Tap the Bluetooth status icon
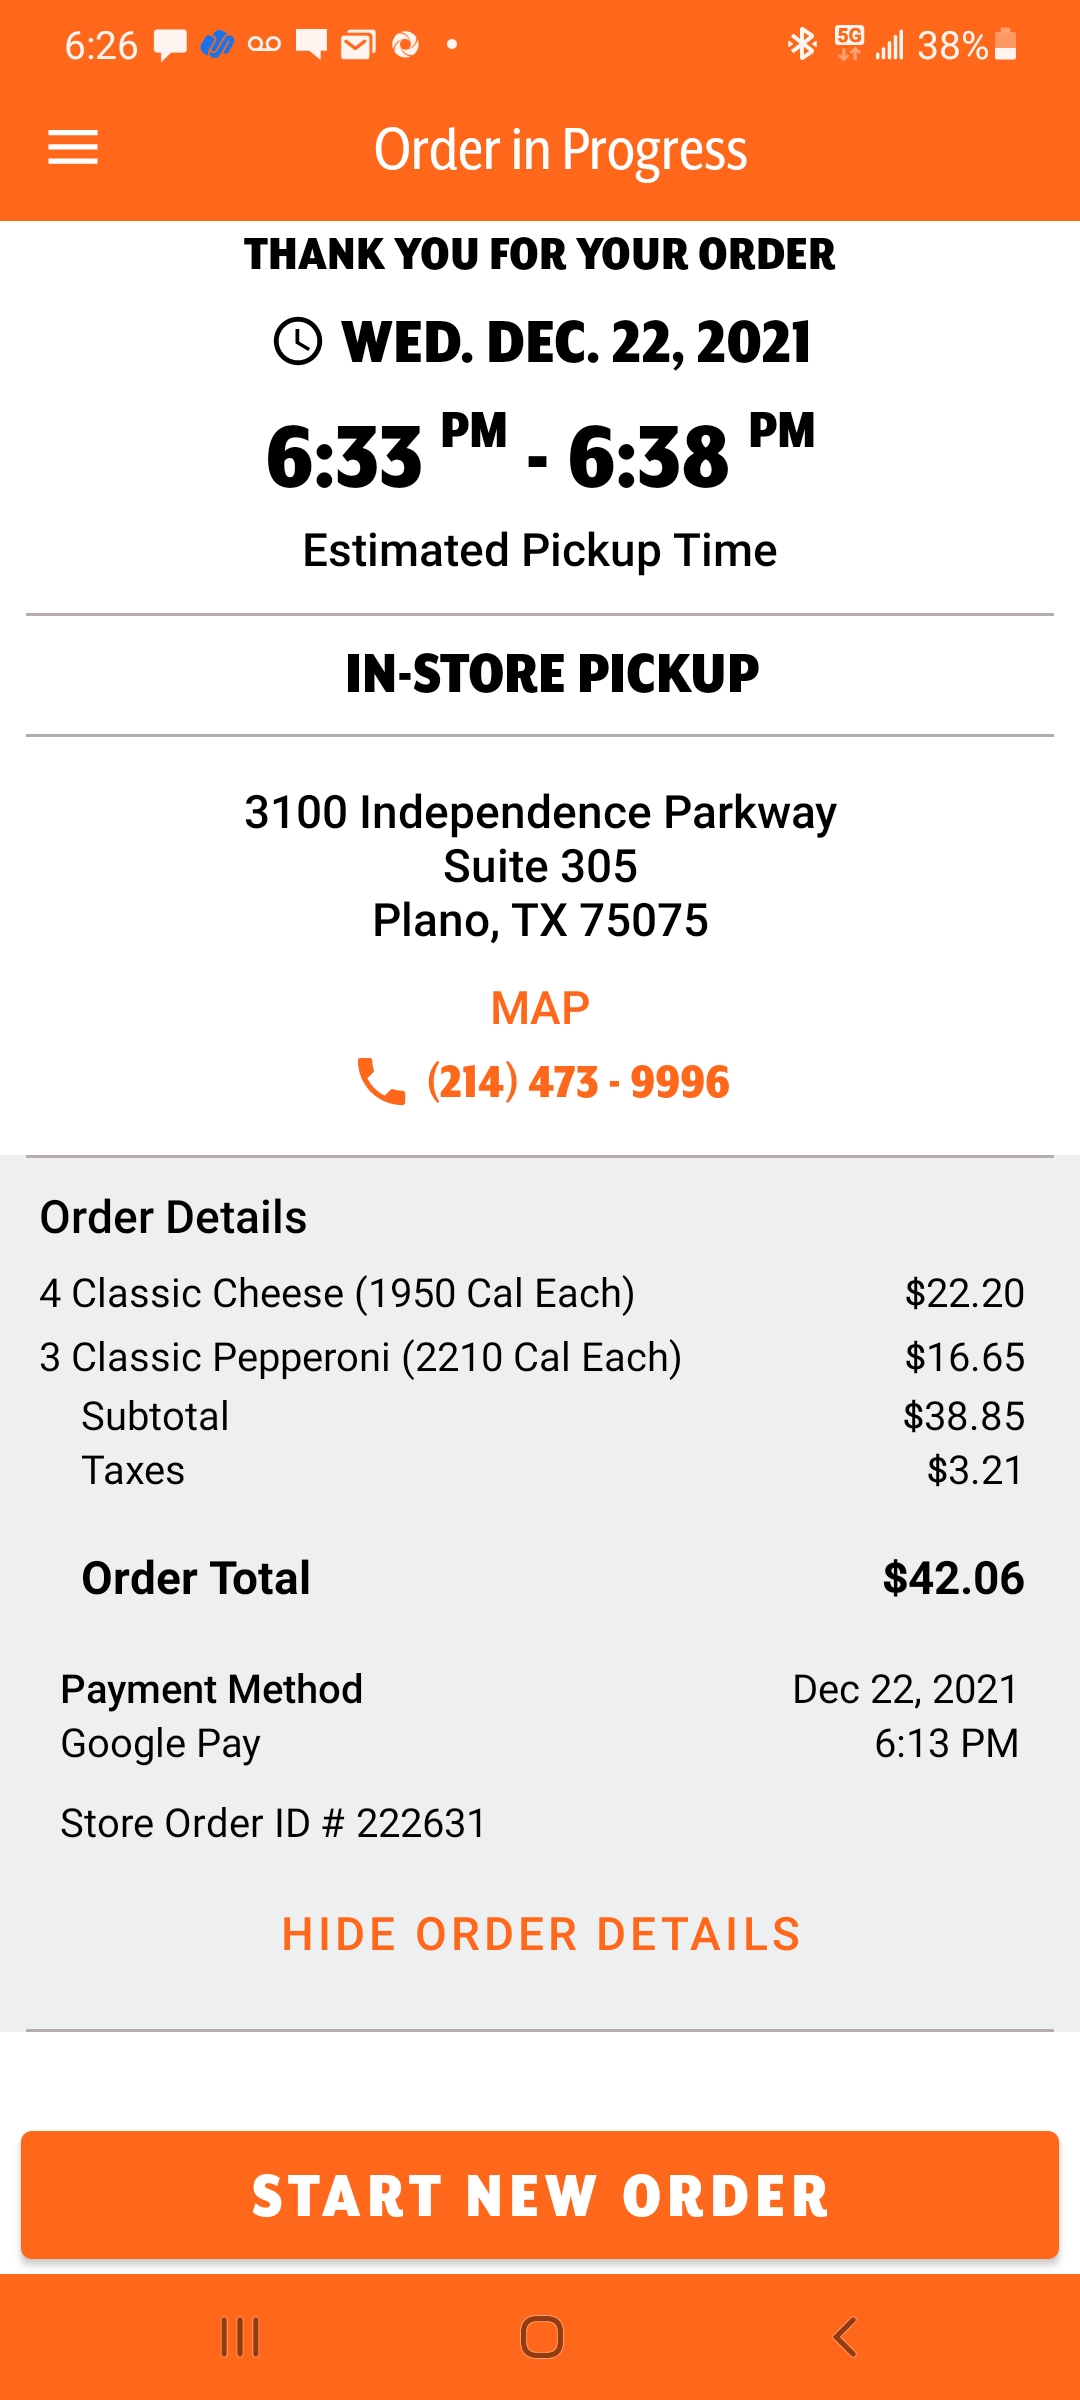 tap(802, 44)
